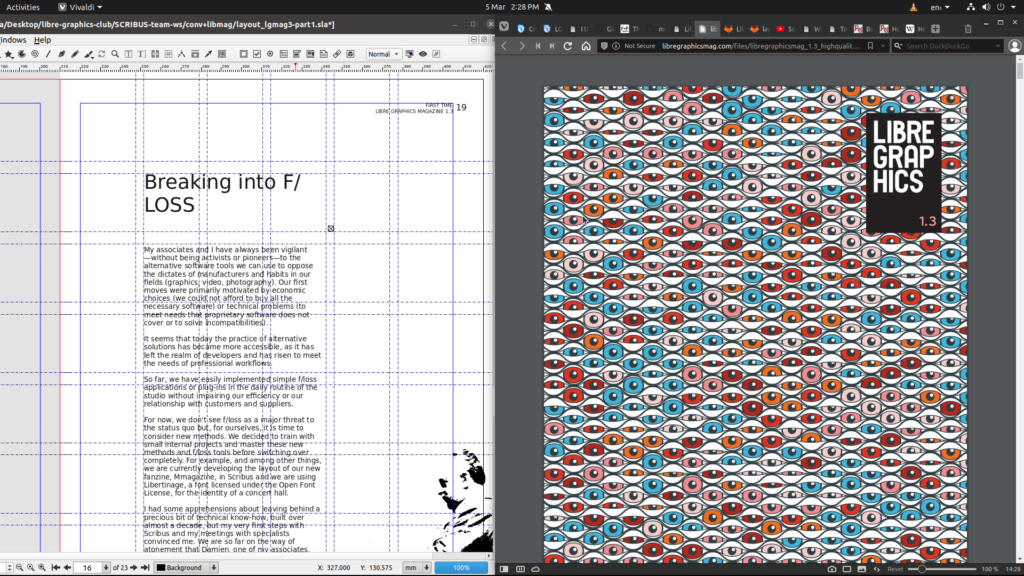Insert a PDF list box field
This screenshot has width=1024, height=576.
coord(310,54)
